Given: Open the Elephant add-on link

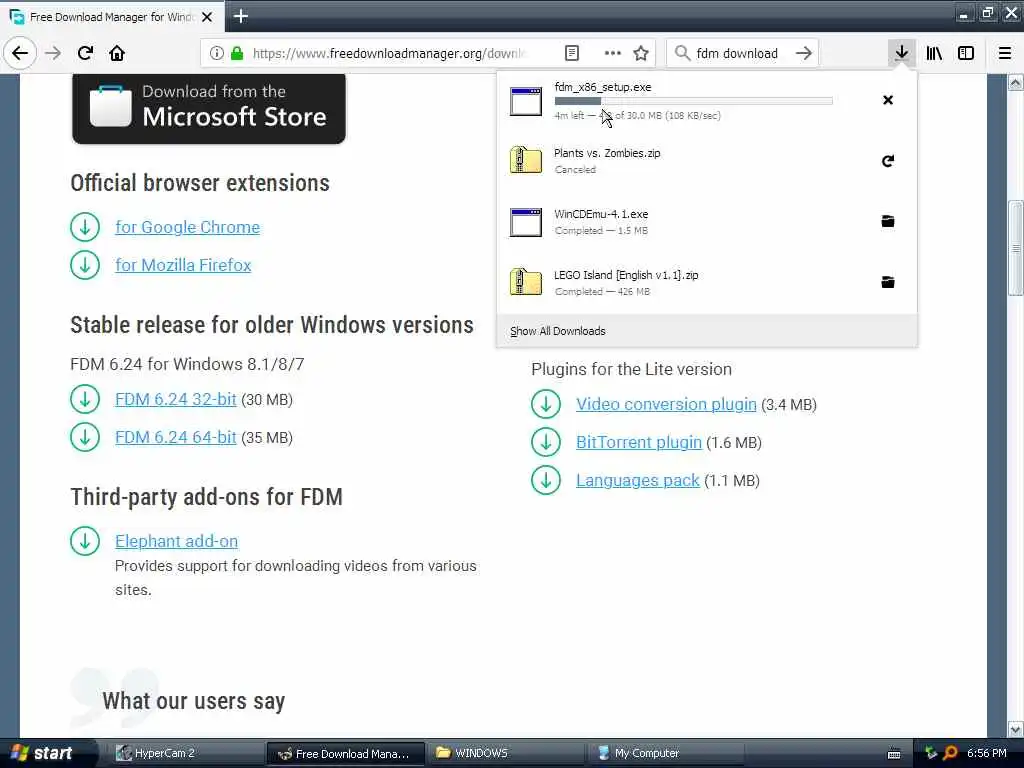Looking at the screenshot, I should pyautogui.click(x=176, y=541).
